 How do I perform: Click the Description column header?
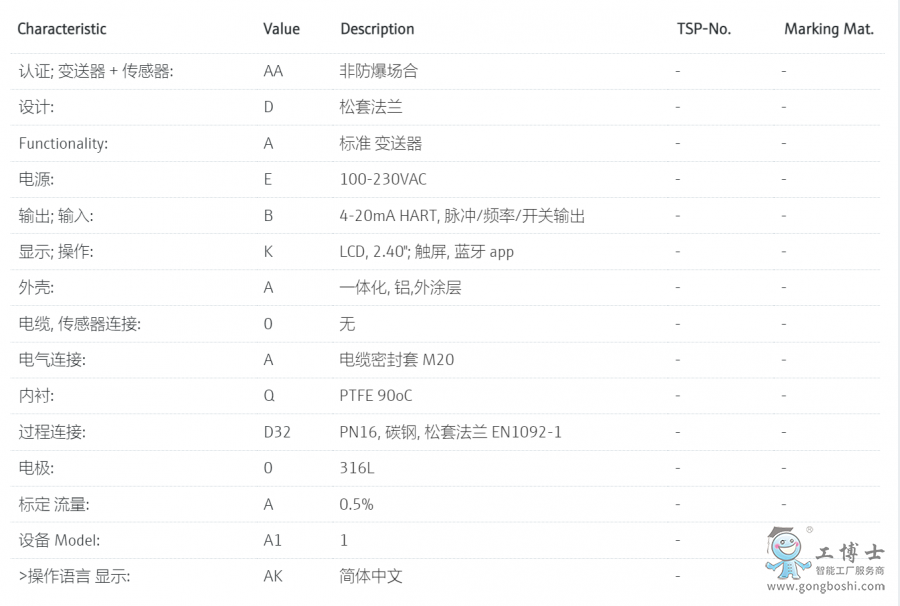(377, 29)
